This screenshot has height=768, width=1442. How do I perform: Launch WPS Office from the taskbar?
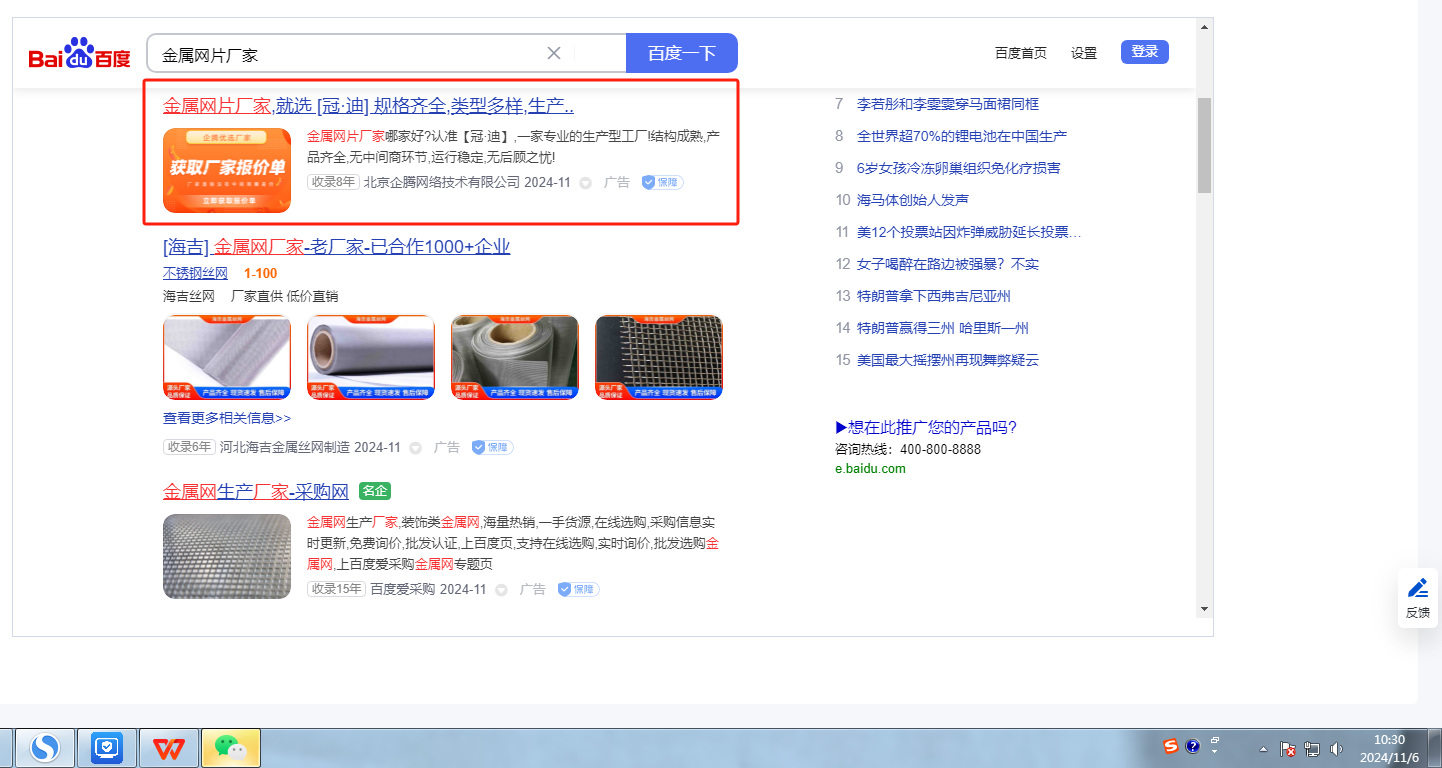pos(169,747)
